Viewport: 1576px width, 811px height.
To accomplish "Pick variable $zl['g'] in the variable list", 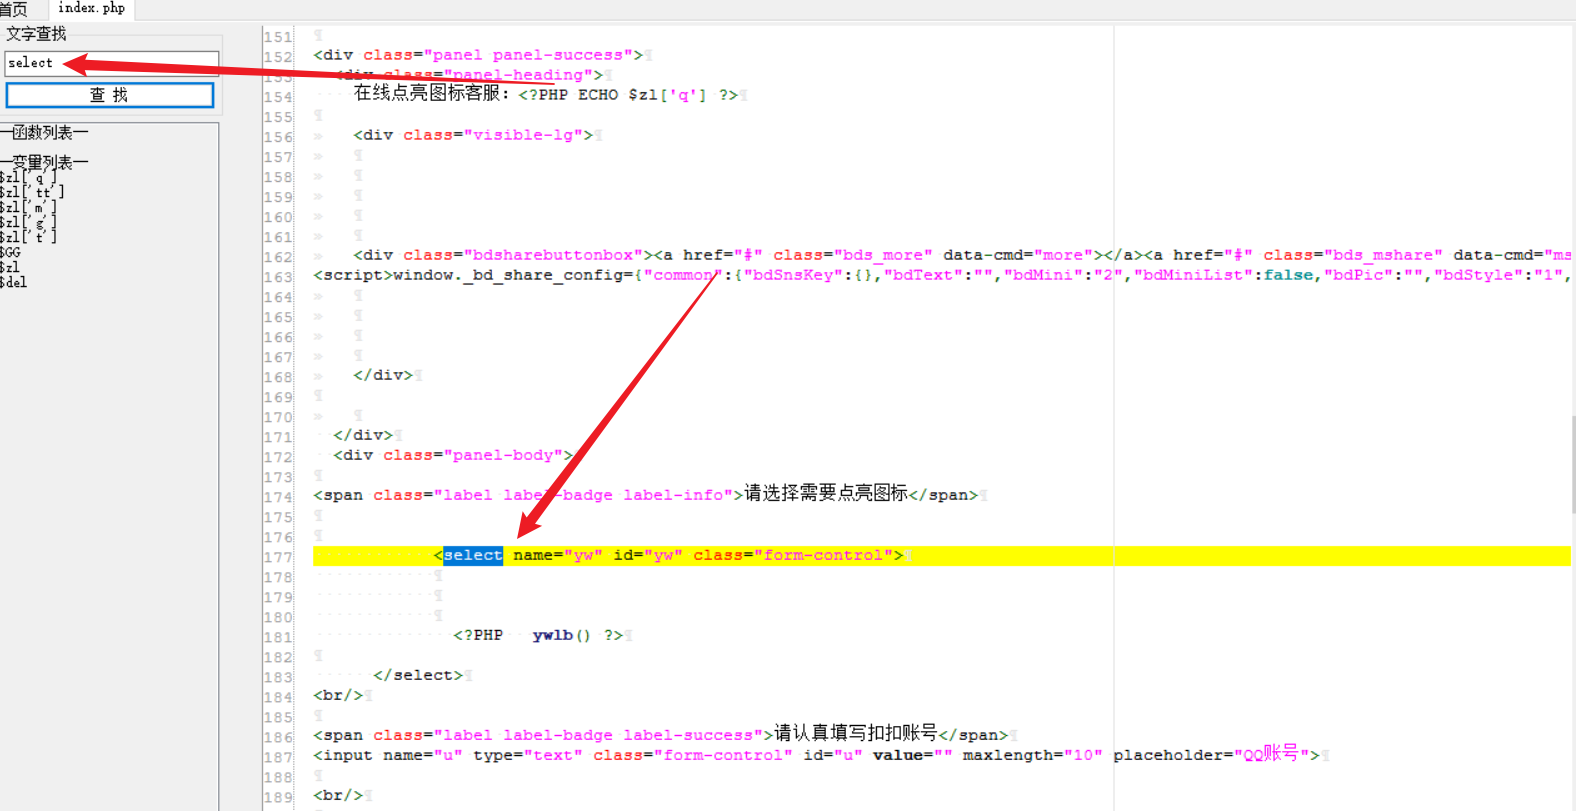I will point(28,222).
